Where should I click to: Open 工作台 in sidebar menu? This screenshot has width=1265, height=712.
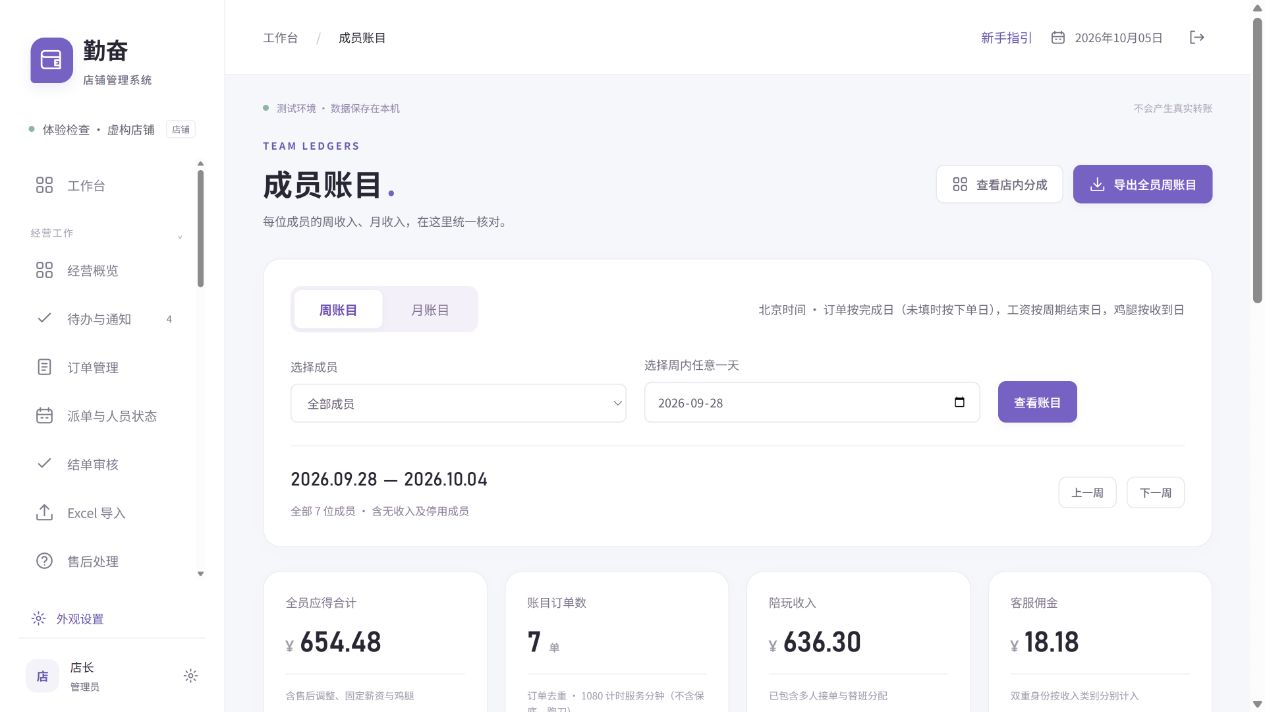(112, 185)
